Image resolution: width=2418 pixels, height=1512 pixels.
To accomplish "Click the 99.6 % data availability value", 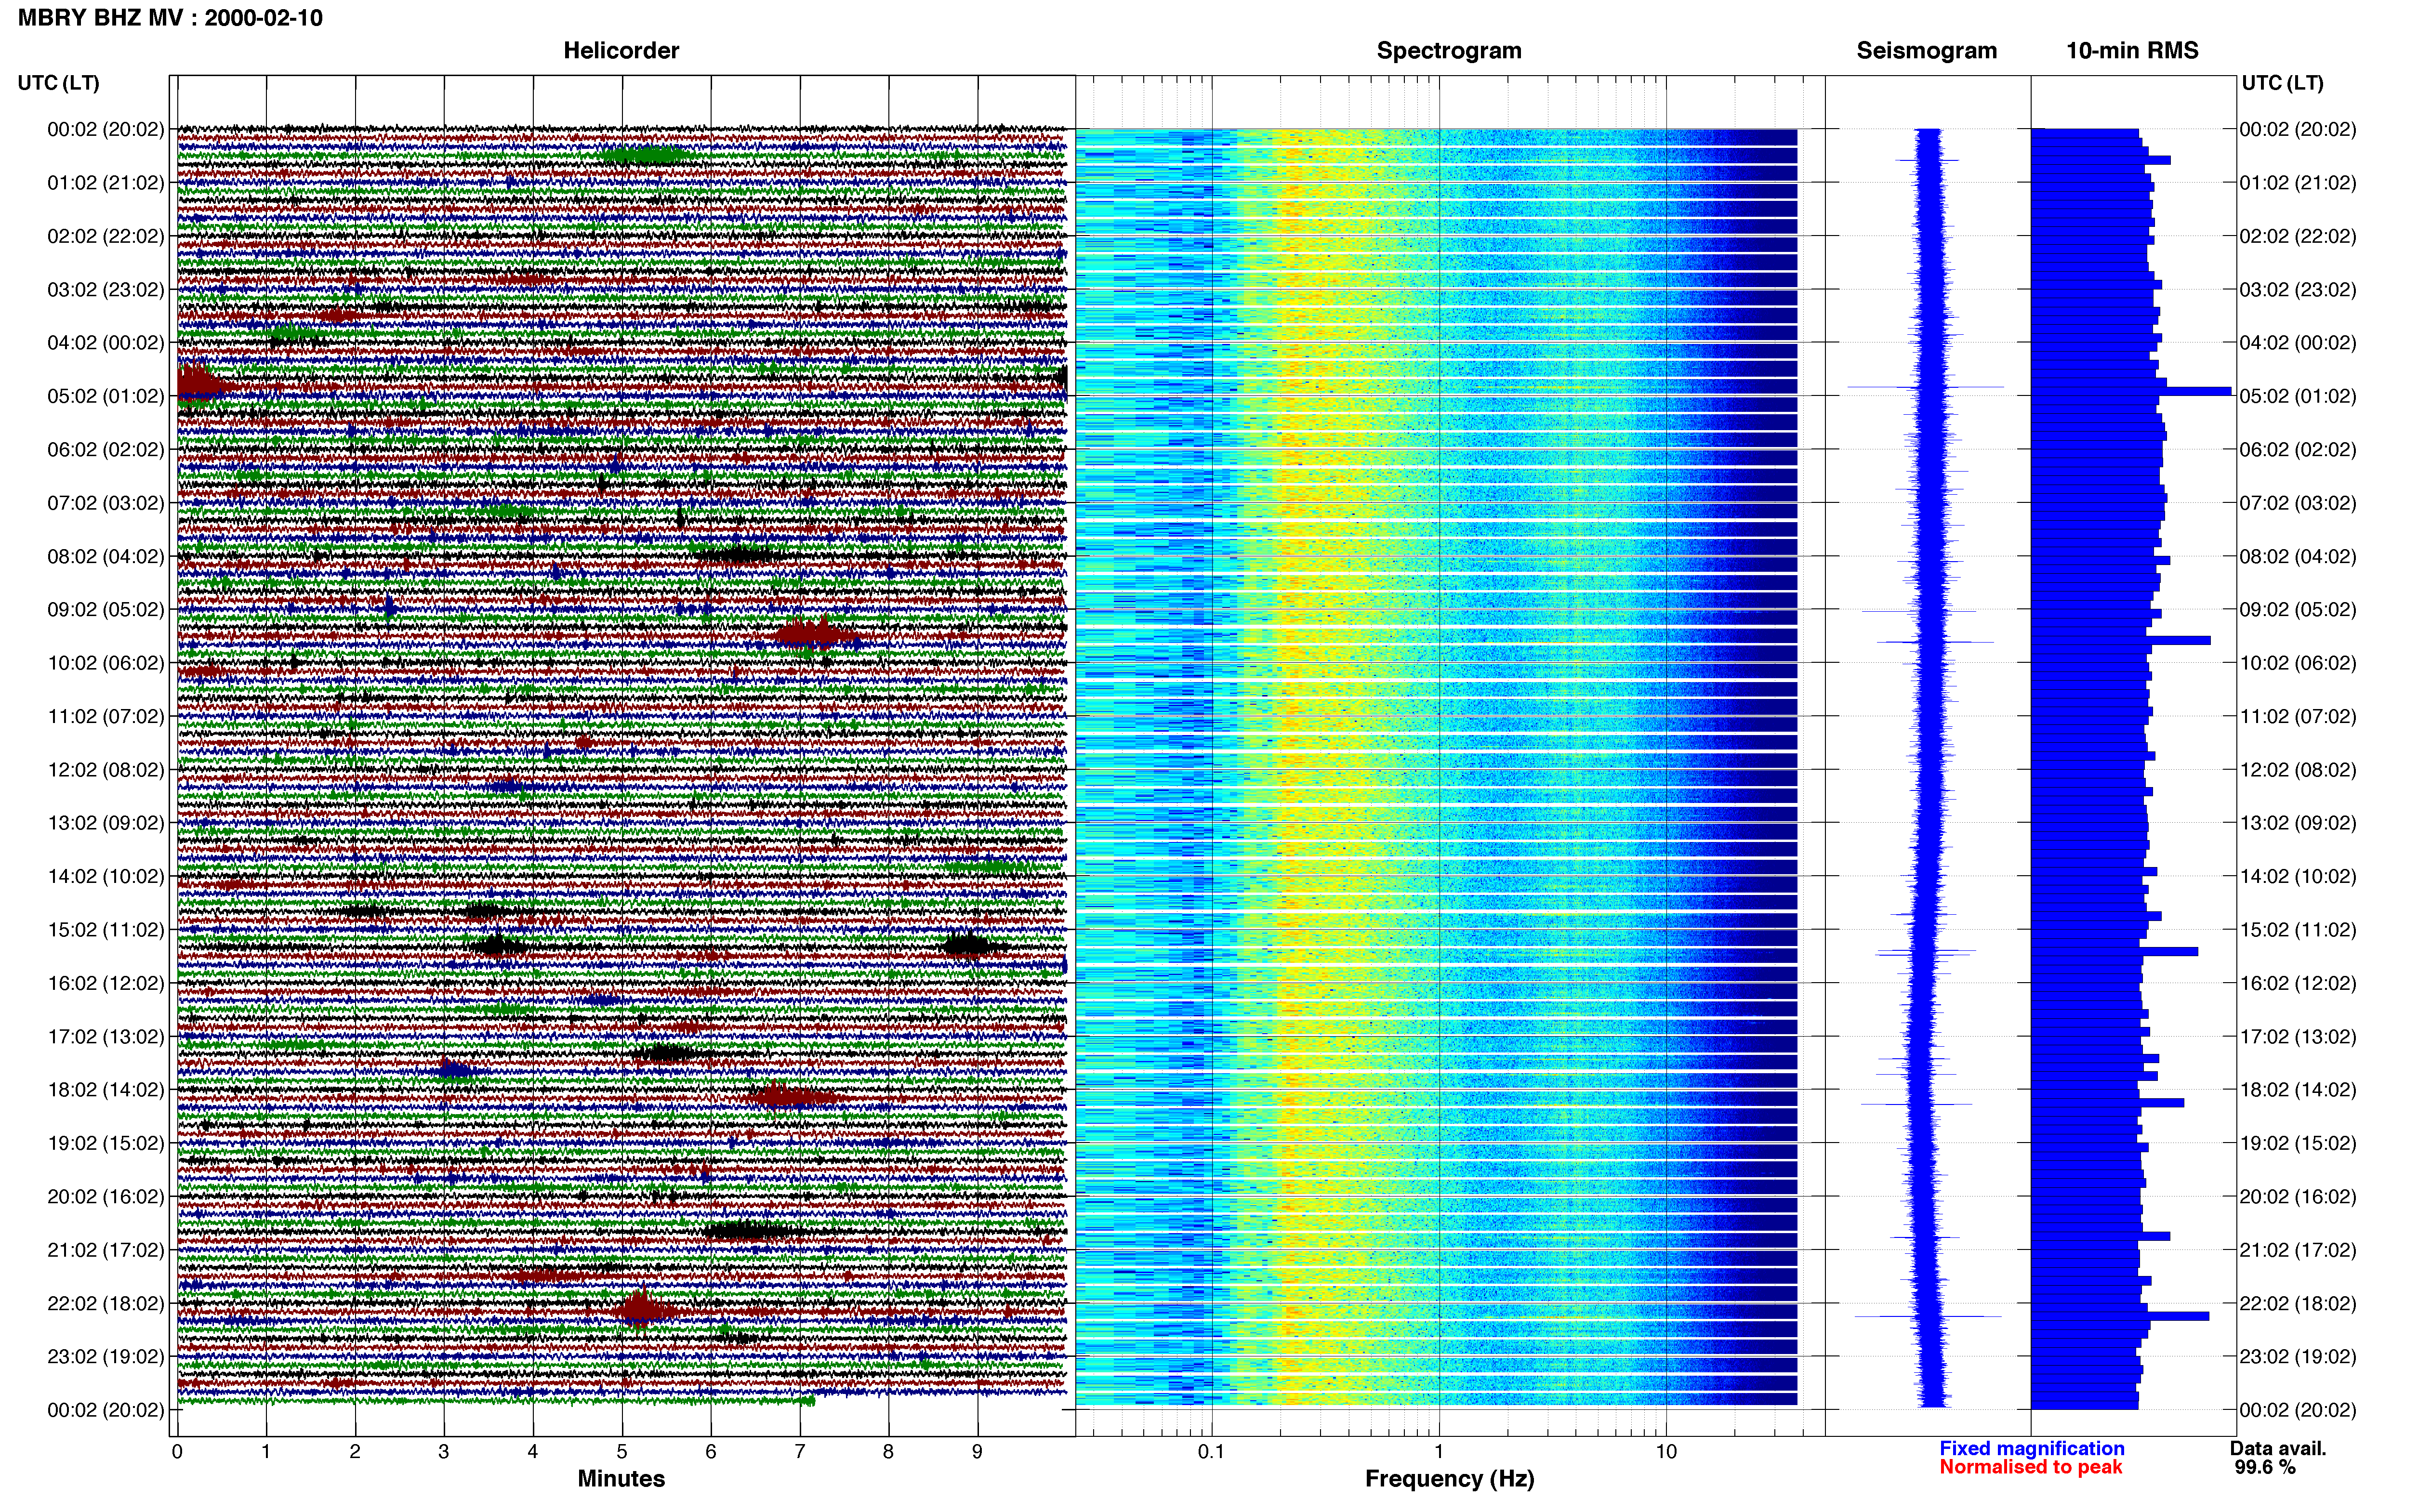I will point(2265,1467).
